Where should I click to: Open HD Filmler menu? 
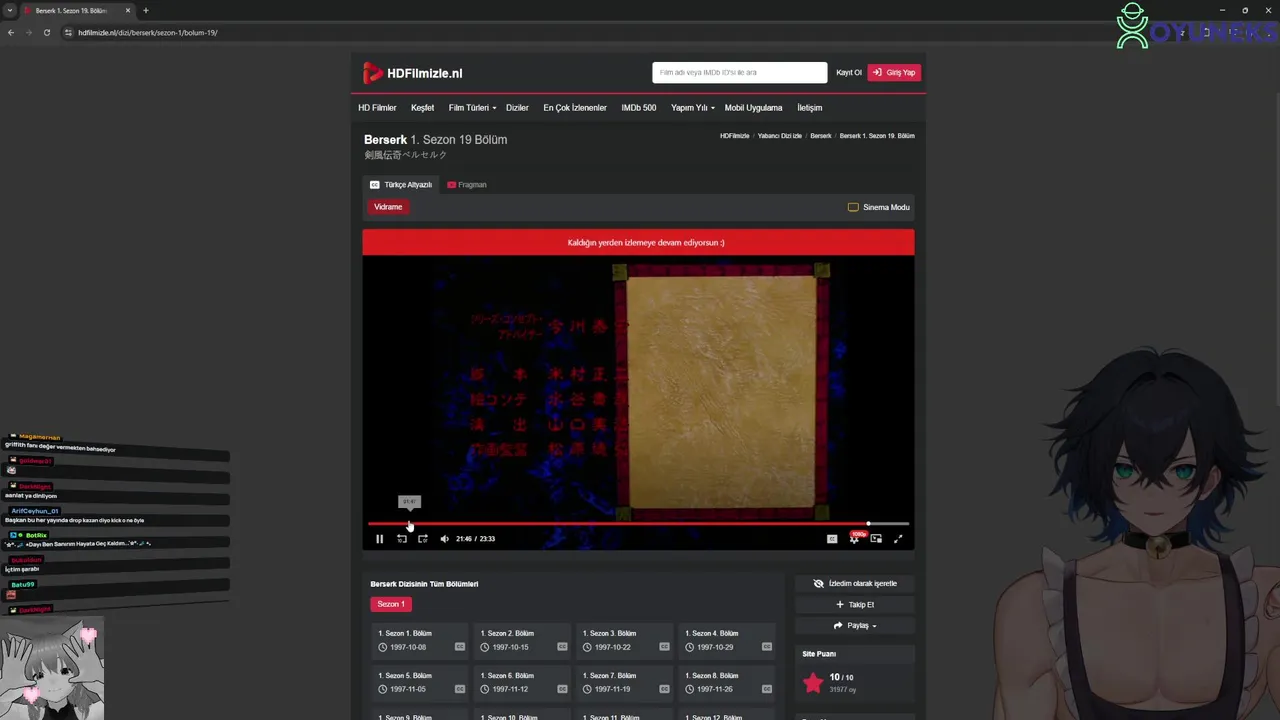point(377,108)
